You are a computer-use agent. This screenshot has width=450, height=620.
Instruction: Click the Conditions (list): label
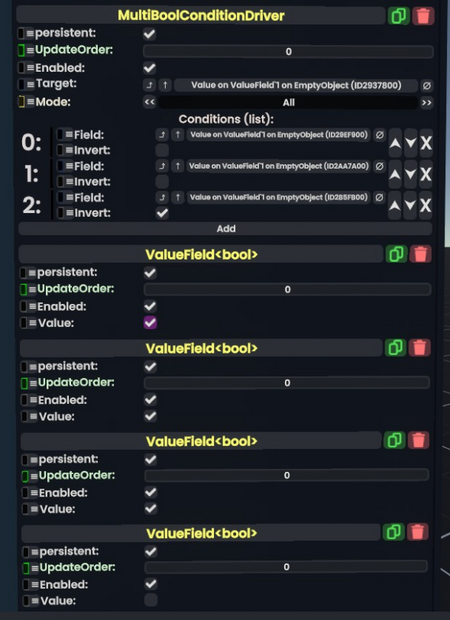click(226, 119)
